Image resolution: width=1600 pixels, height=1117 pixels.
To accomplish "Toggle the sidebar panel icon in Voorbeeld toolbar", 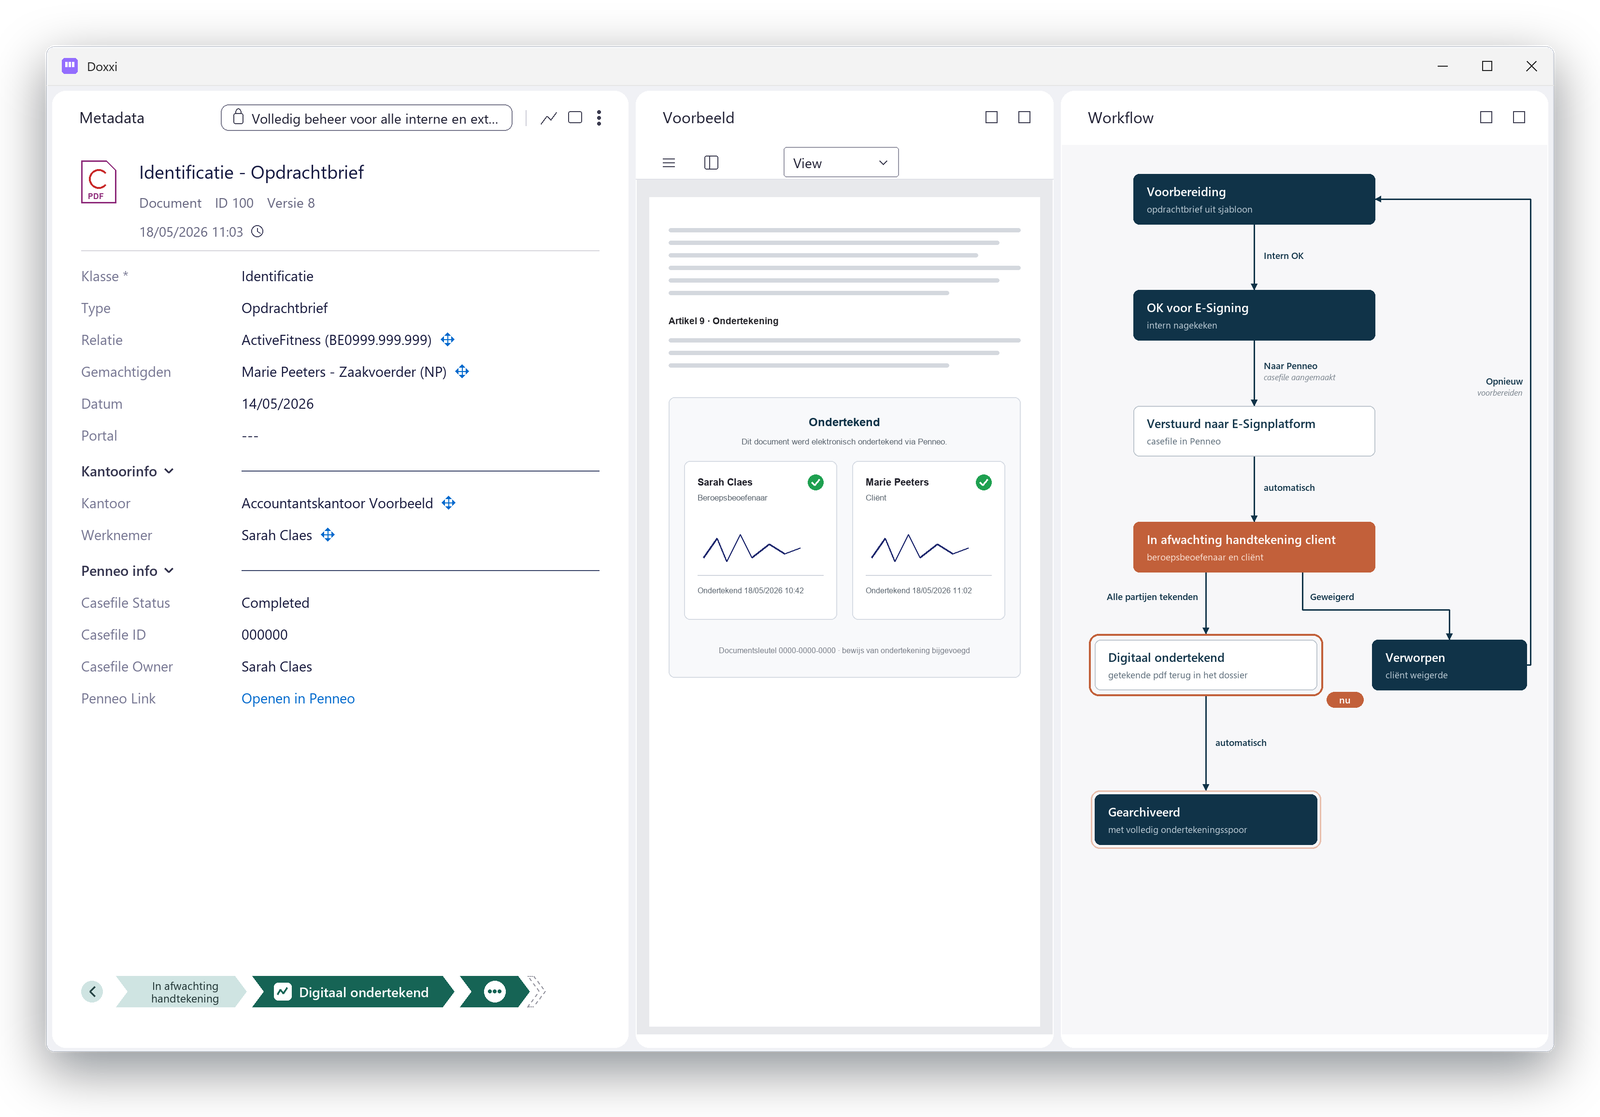I will 711,163.
